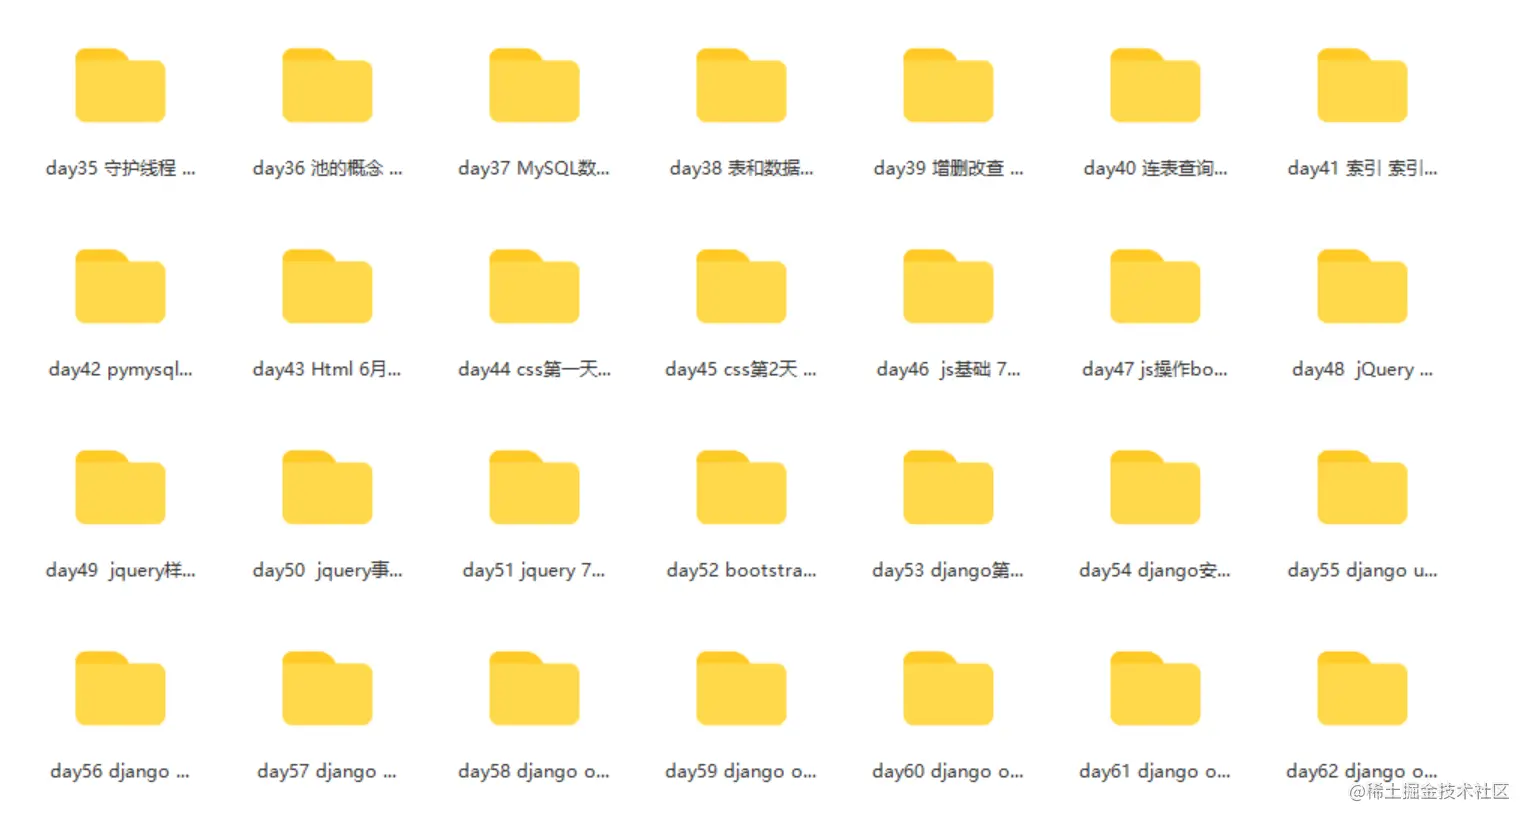Click the day38 表和数据 folder
The height and width of the screenshot is (824, 1532).
[741, 86]
